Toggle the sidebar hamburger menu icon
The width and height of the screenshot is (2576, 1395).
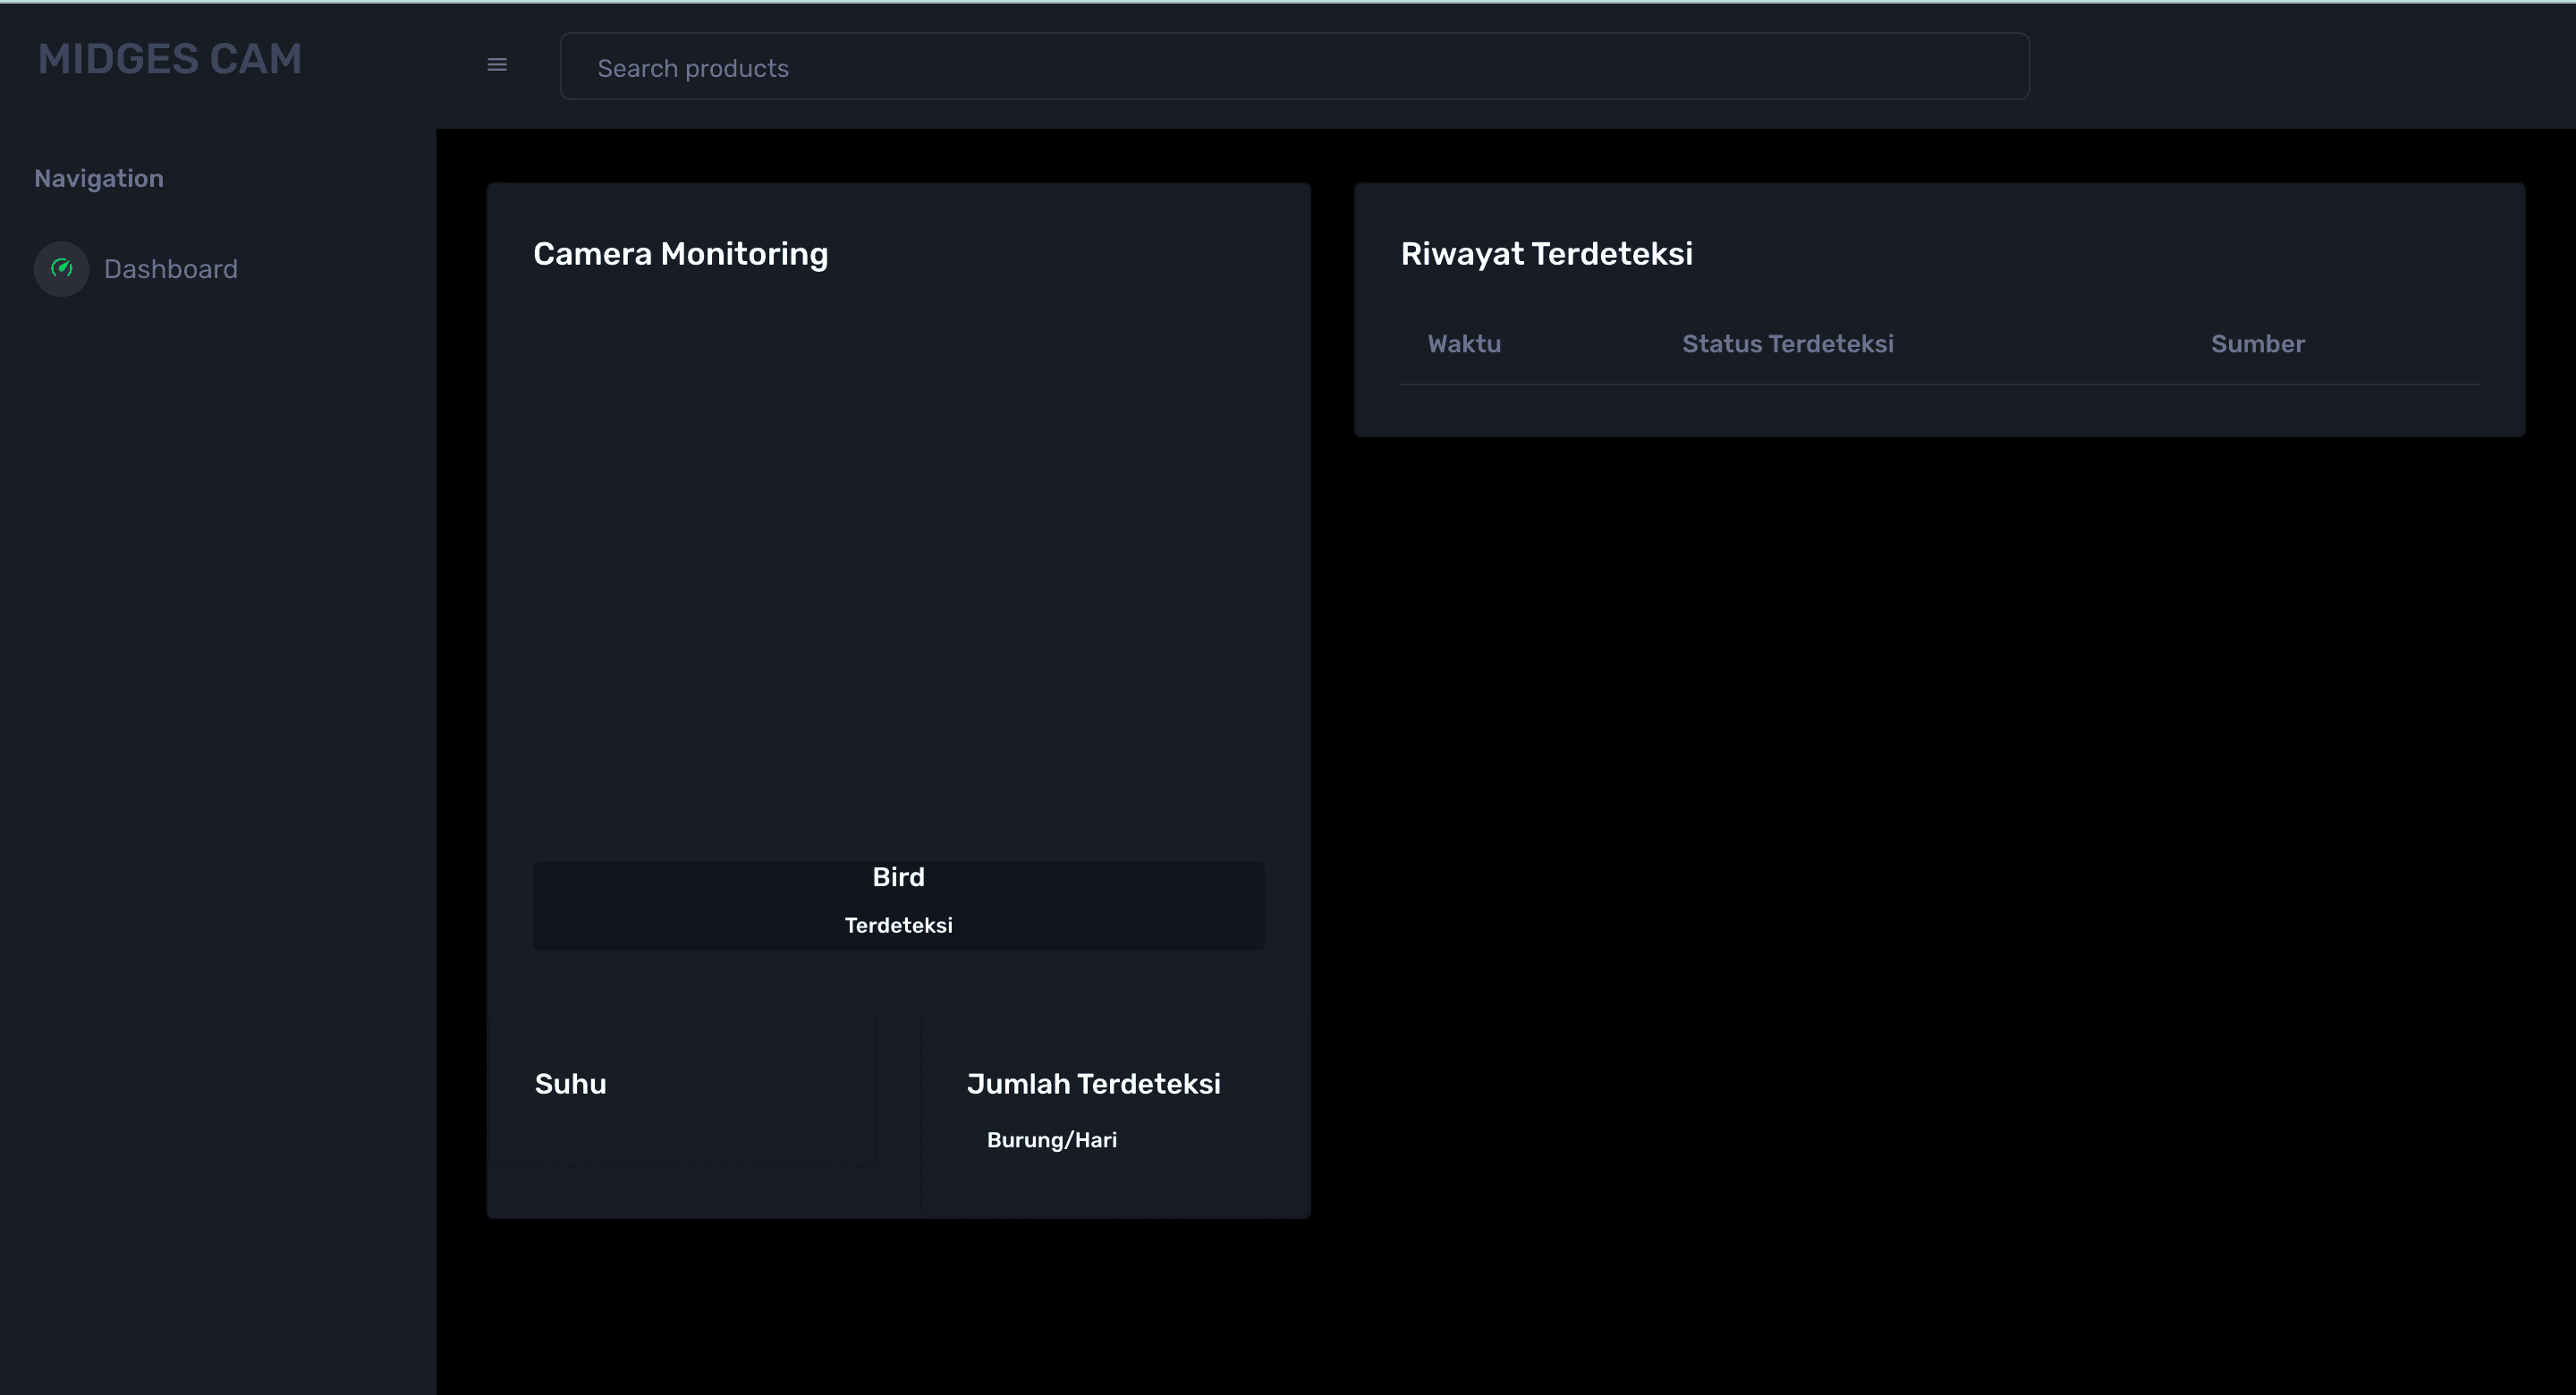point(497,65)
